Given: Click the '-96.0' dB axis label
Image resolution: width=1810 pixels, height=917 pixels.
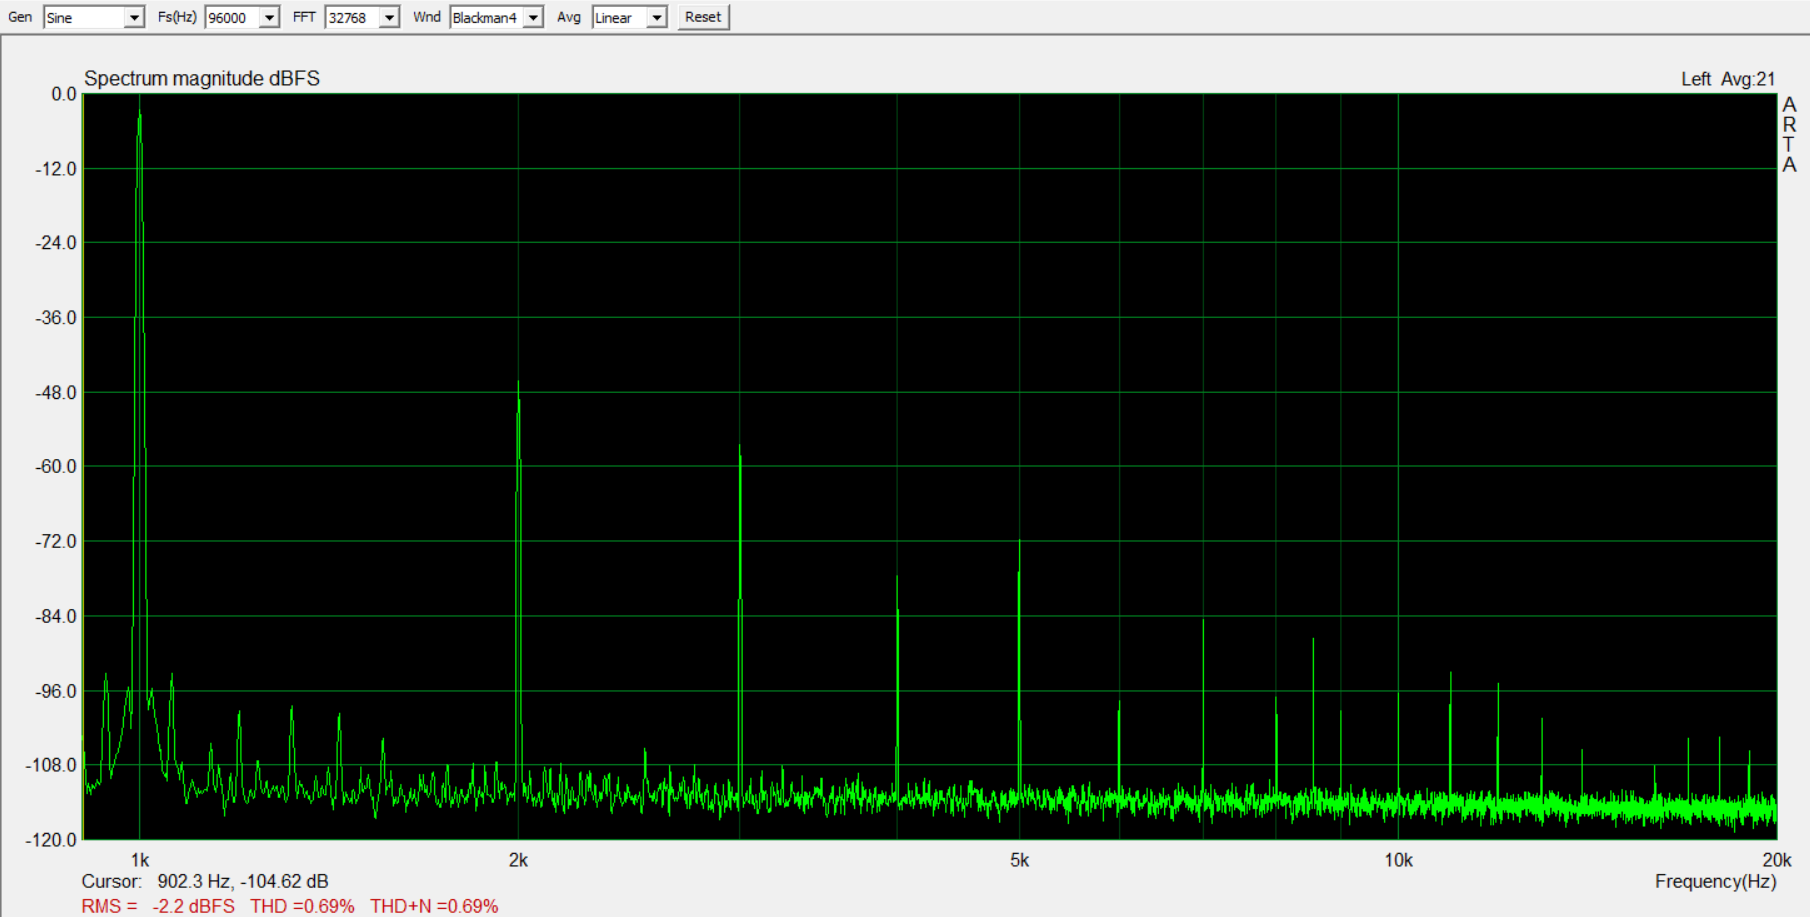Looking at the screenshot, I should pos(56,691).
